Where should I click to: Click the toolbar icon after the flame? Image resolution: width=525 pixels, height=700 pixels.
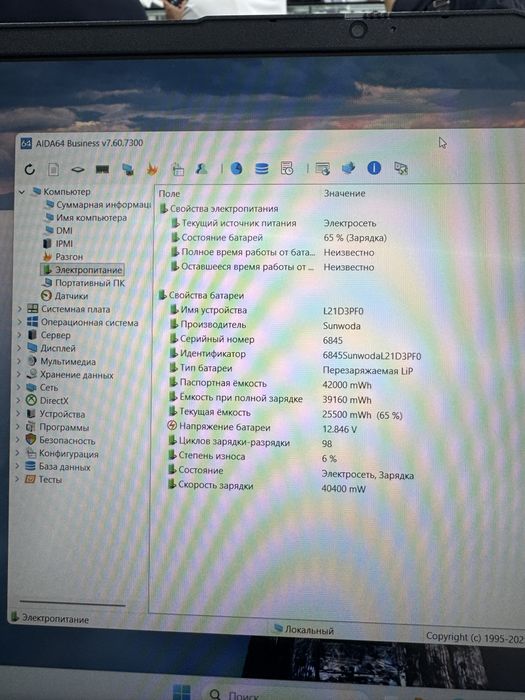(178, 169)
